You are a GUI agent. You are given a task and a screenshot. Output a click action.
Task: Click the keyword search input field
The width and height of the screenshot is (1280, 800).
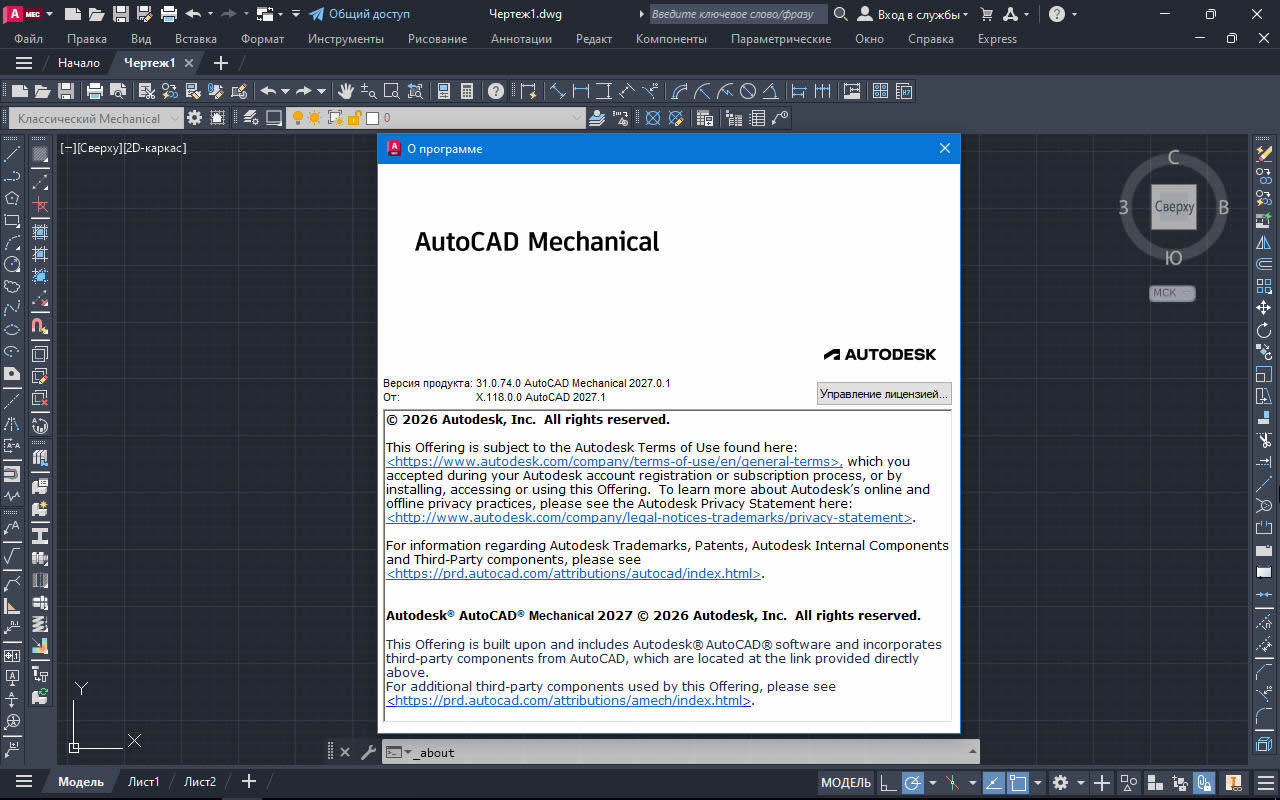coord(738,14)
